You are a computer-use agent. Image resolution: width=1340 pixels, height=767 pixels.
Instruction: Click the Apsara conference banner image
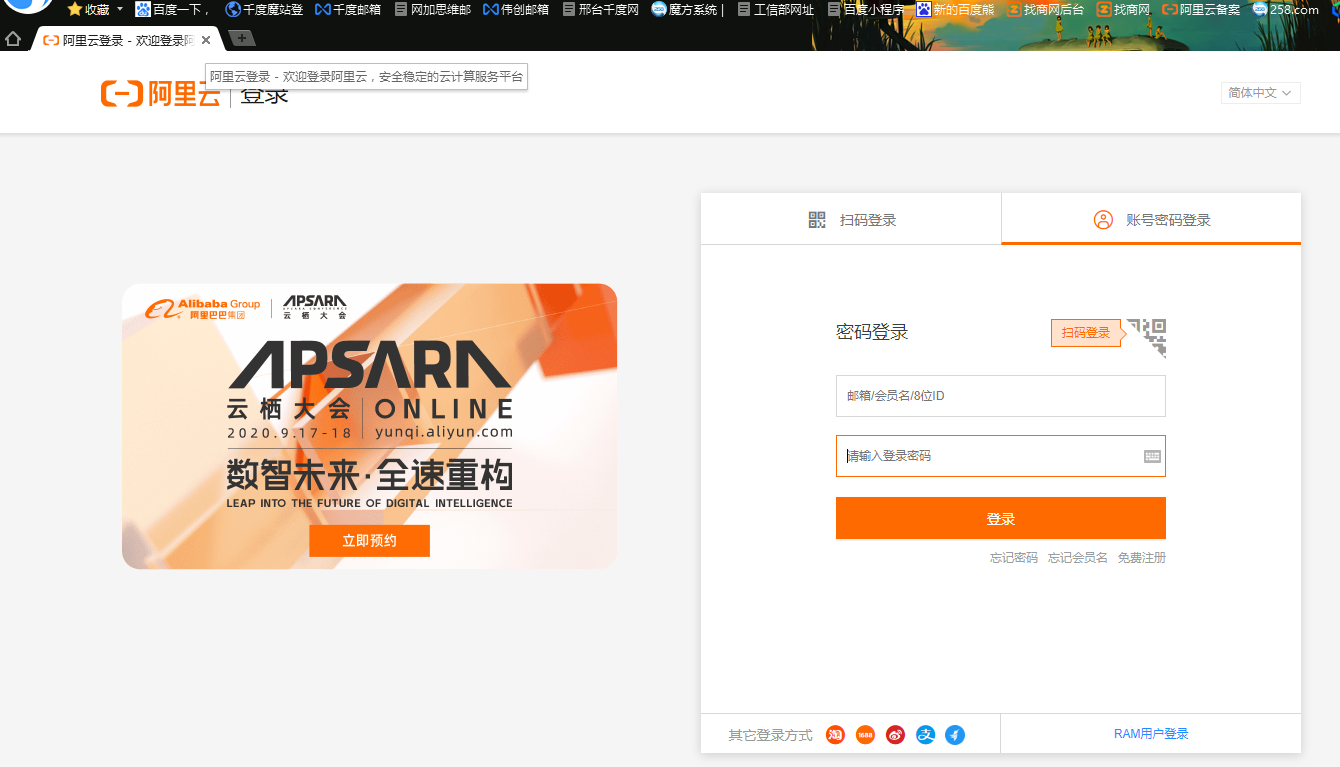pos(369,426)
